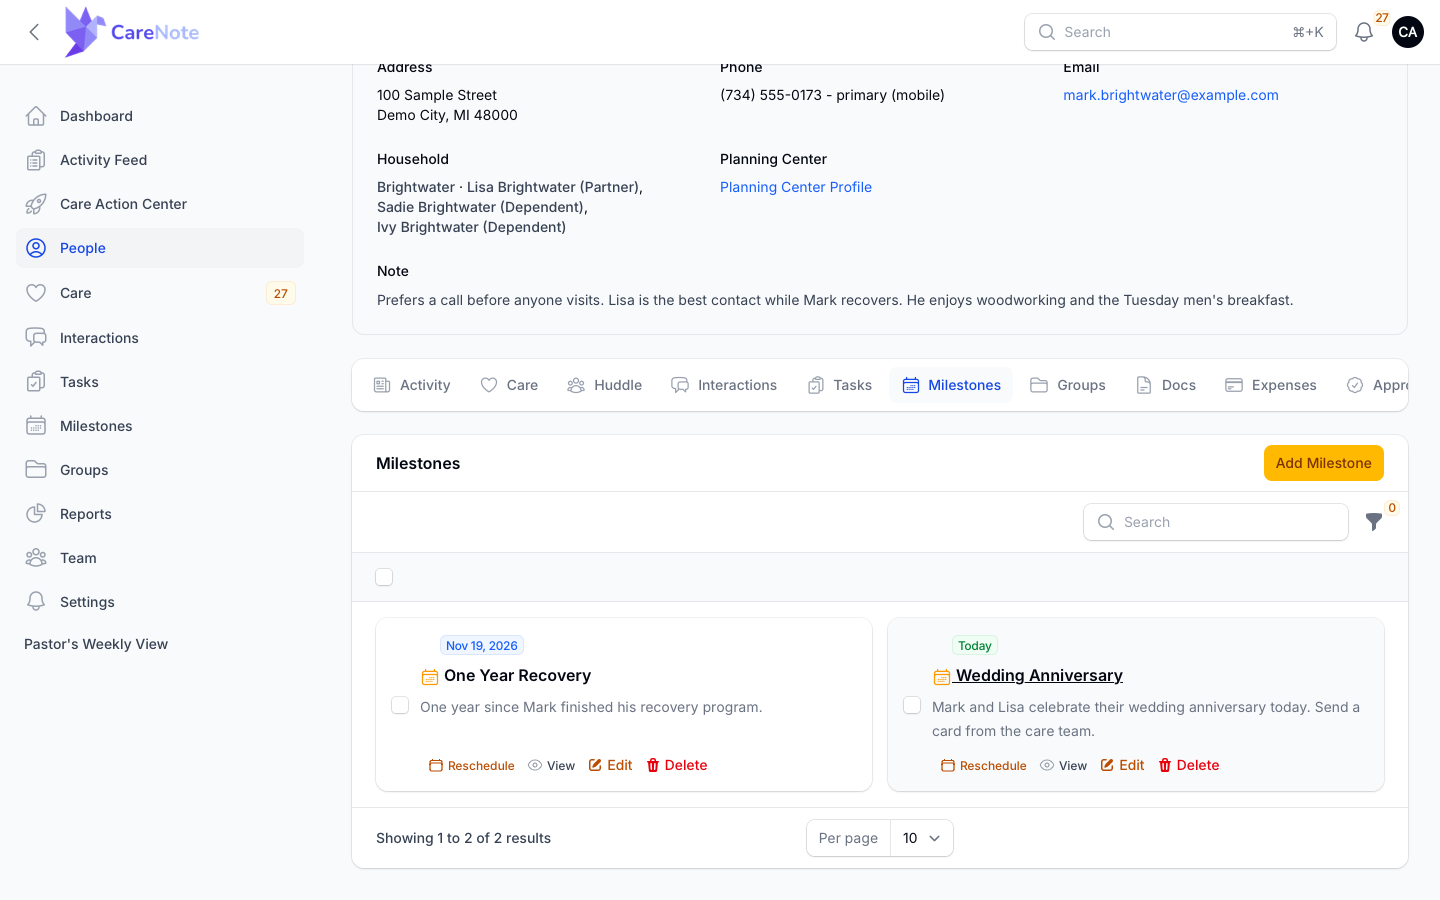Screen dimensions: 1440x900
Task: Check the One Year Recovery milestone
Action: 400,705
